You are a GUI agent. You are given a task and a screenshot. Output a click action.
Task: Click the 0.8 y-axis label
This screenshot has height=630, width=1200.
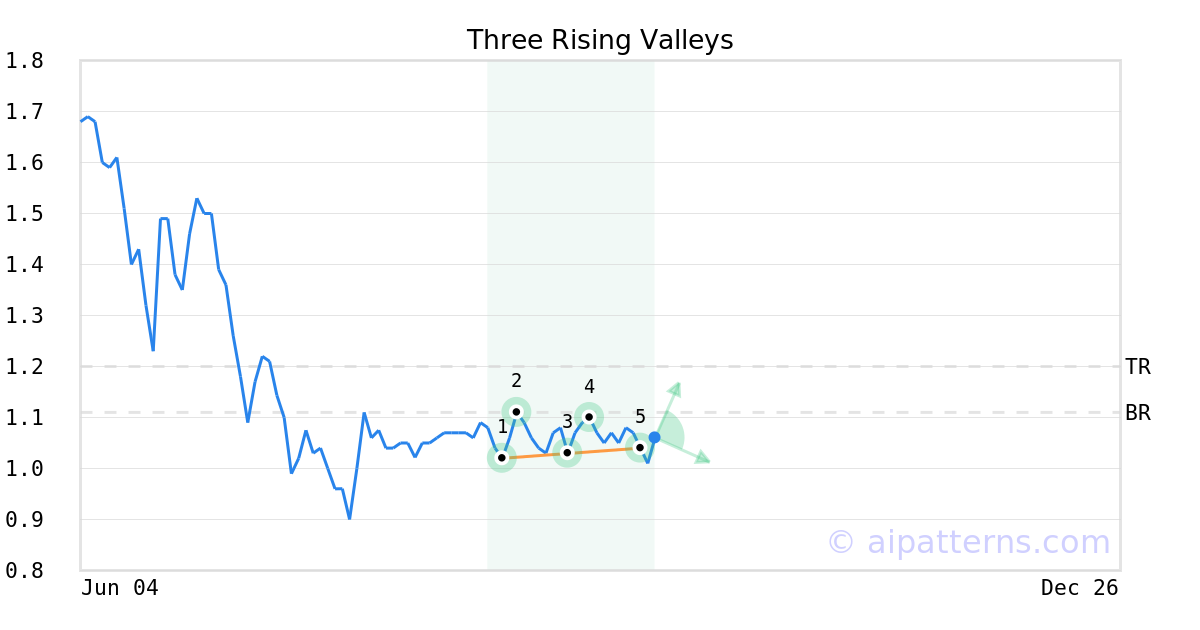25,570
